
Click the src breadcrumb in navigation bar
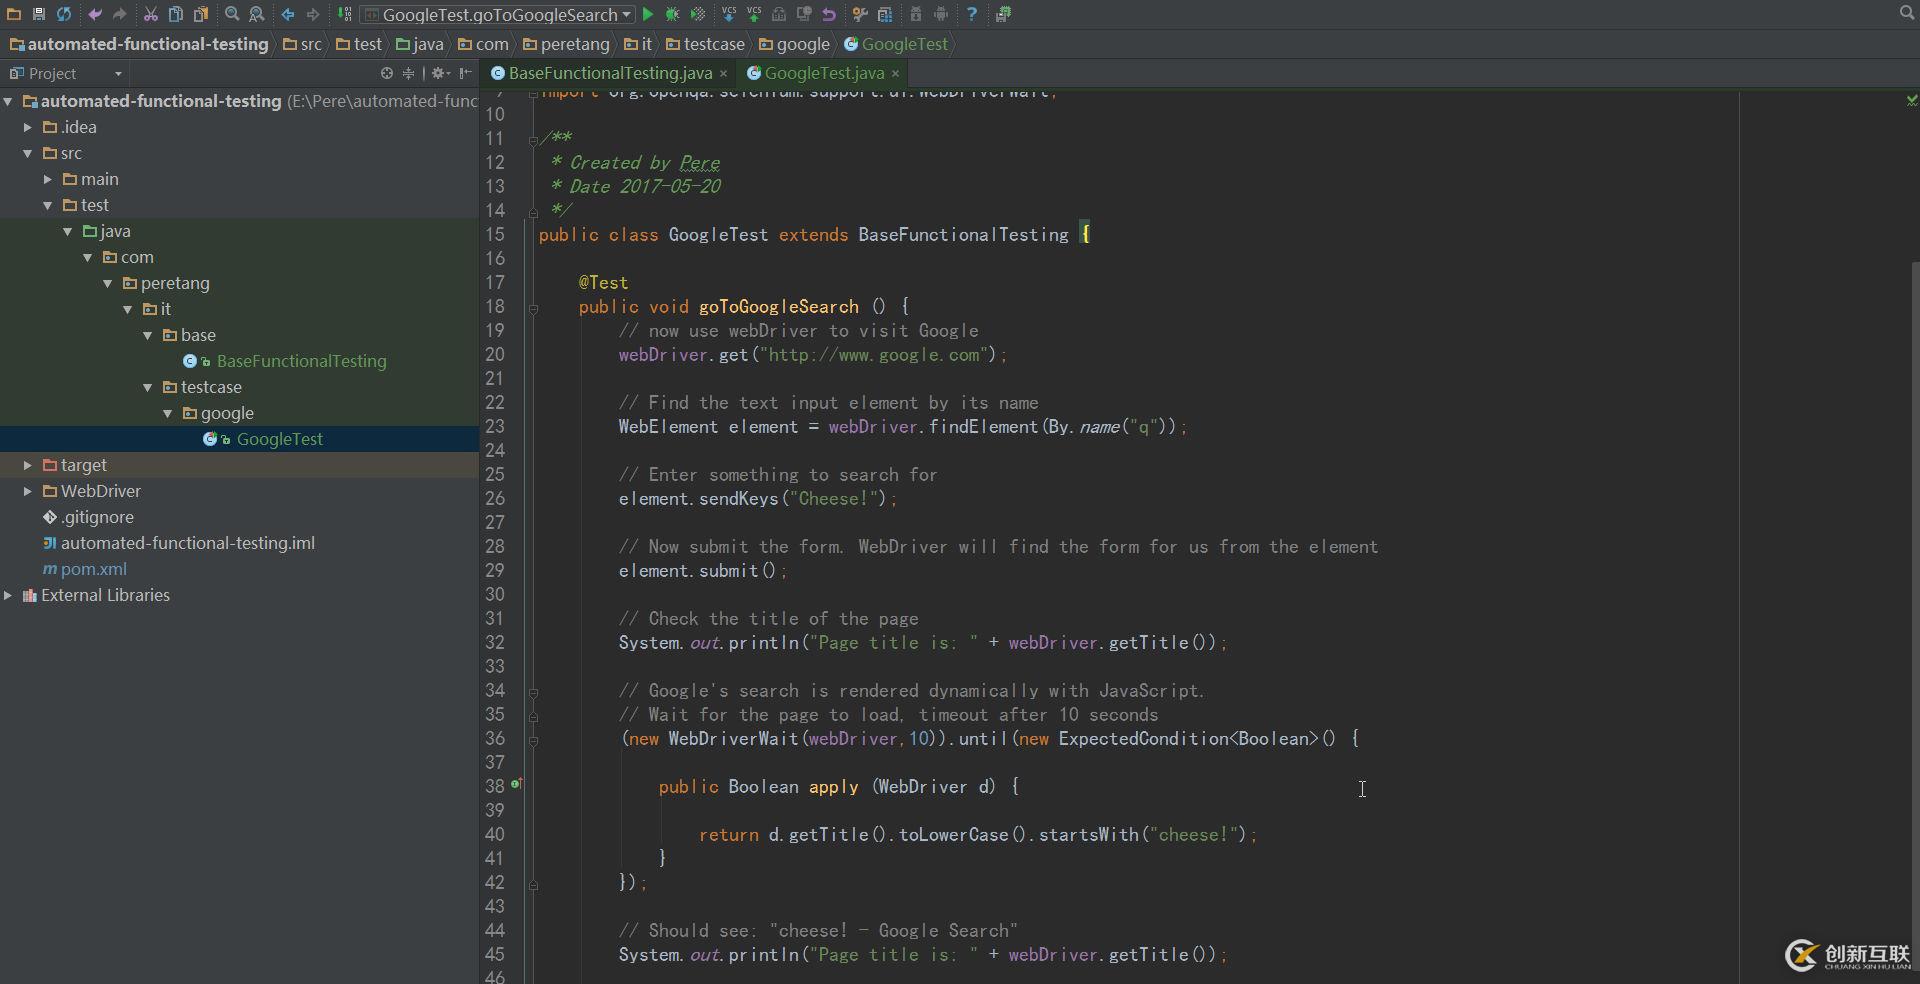302,44
